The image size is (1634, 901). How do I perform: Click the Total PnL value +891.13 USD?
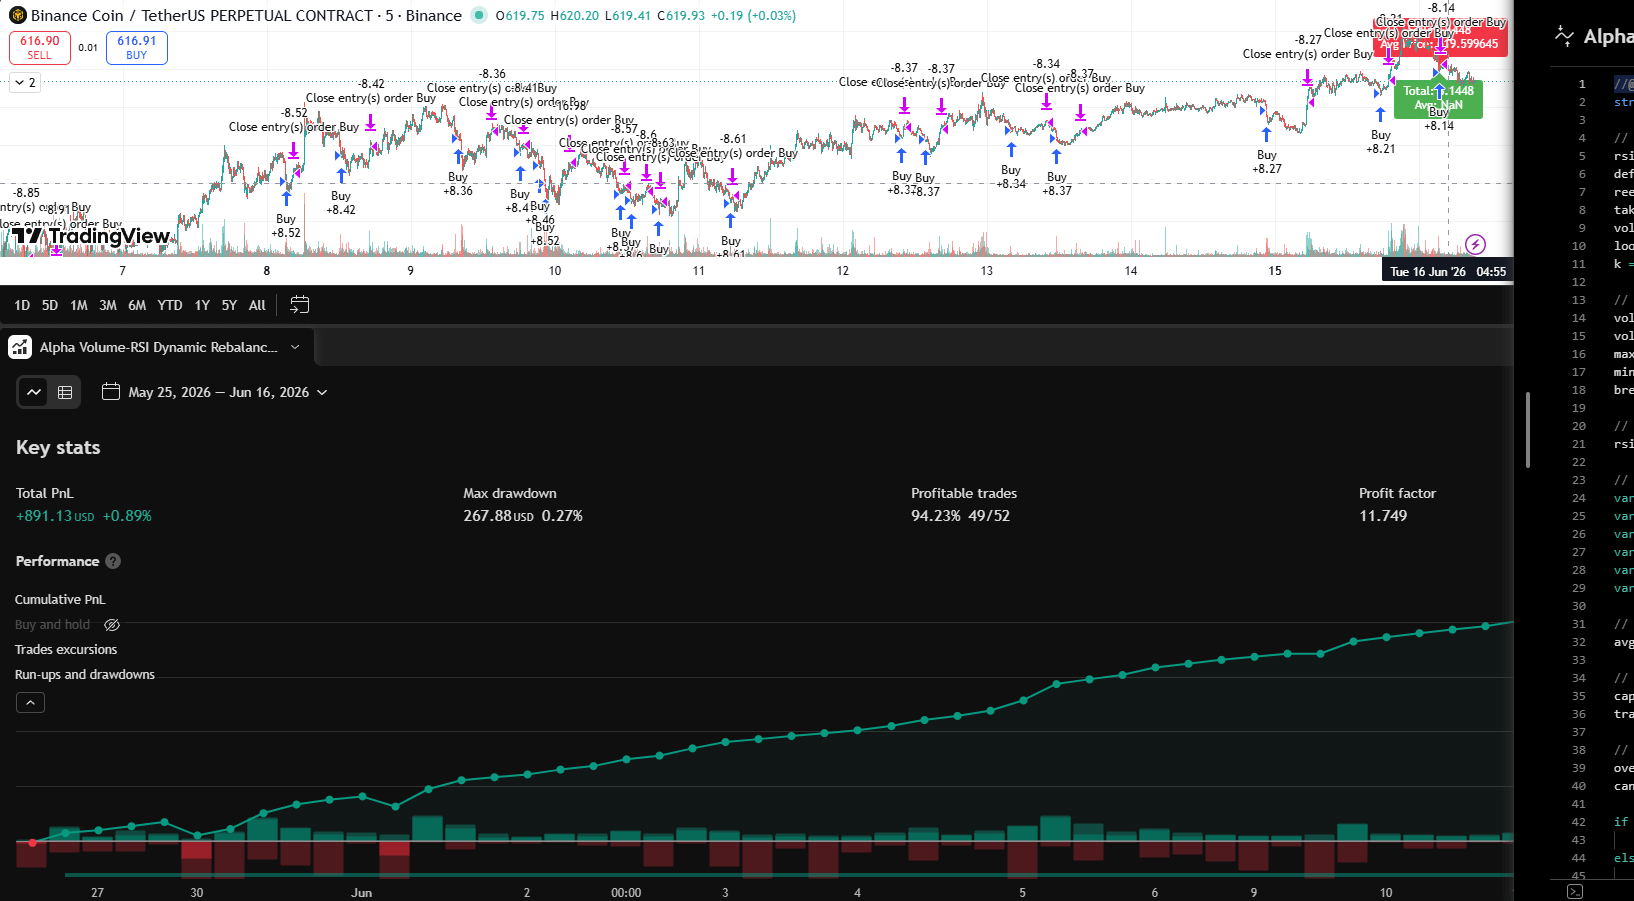55,516
